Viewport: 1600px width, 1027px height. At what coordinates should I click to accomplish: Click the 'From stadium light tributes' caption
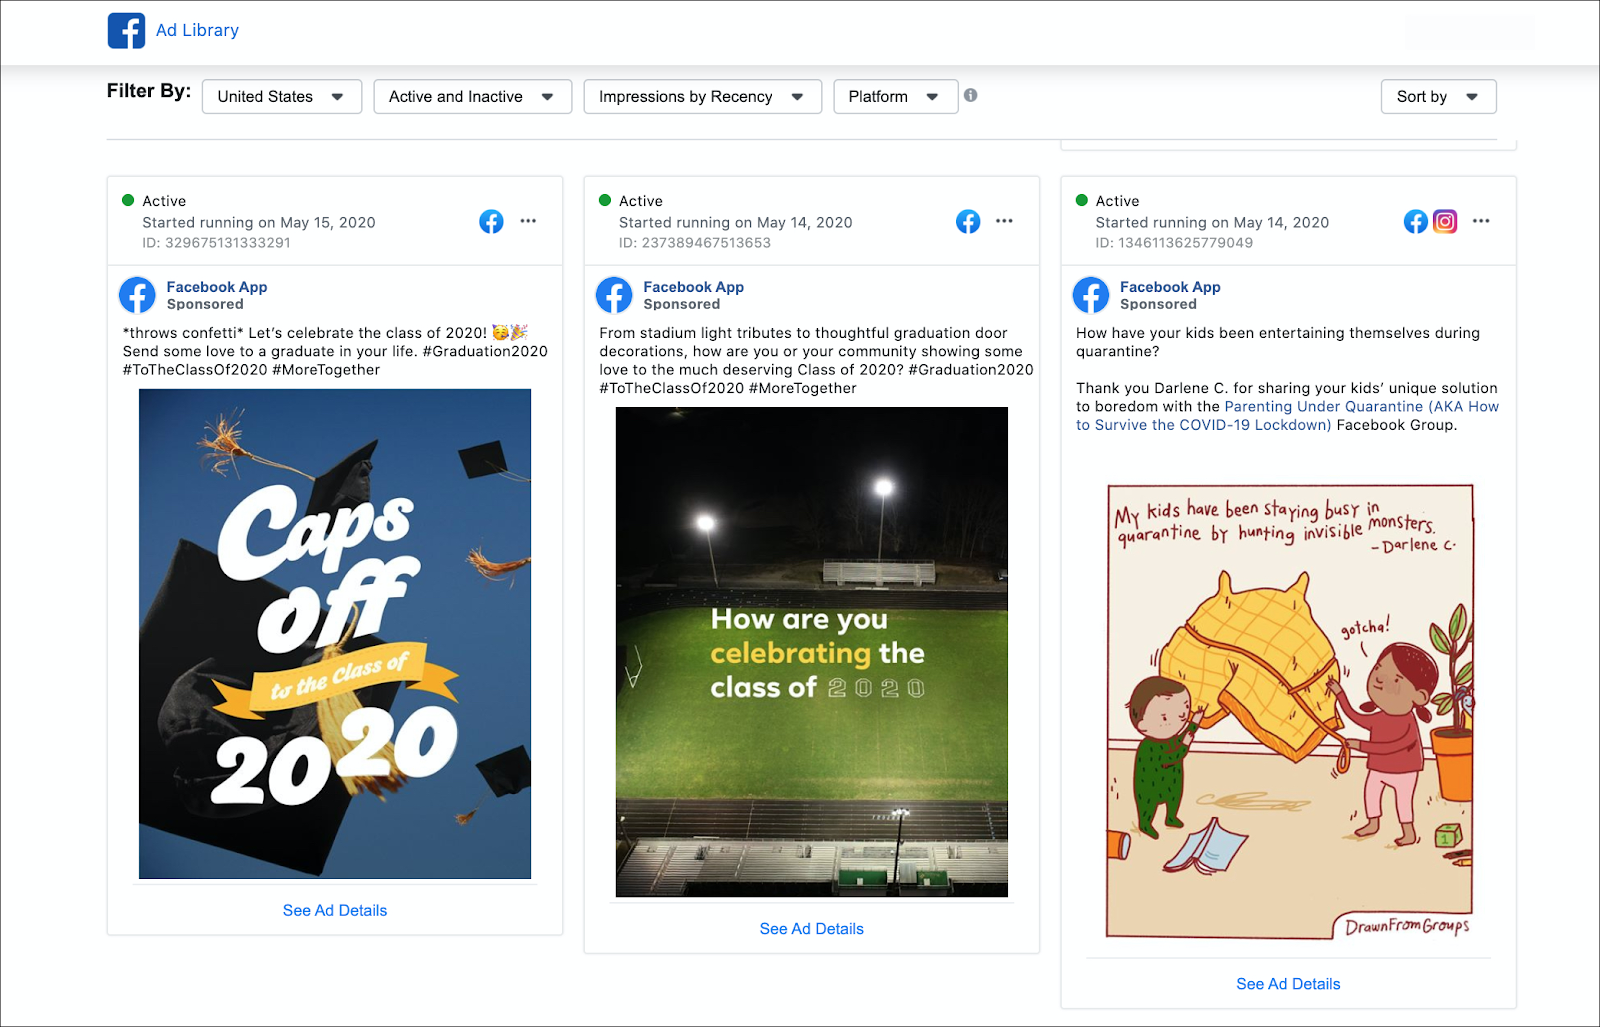(x=816, y=360)
